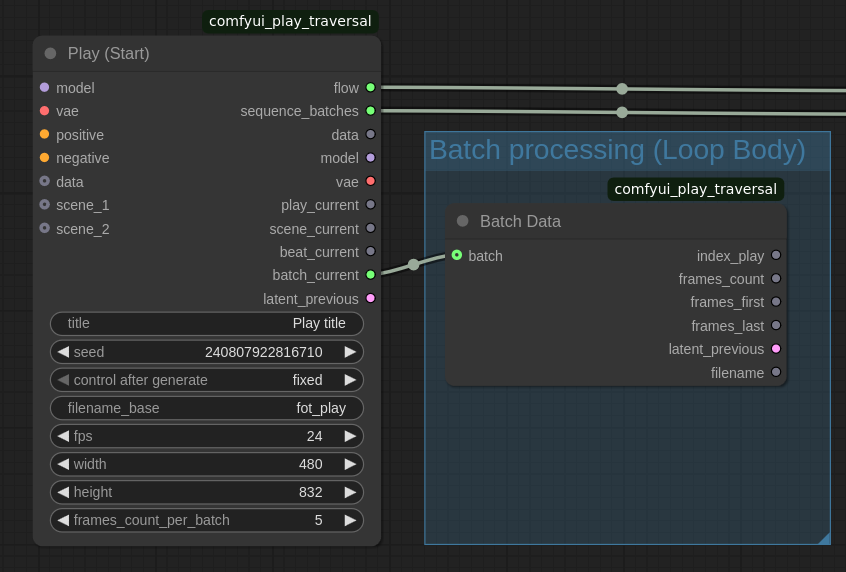Click the height value 832
The height and width of the screenshot is (572, 846).
coord(311,492)
